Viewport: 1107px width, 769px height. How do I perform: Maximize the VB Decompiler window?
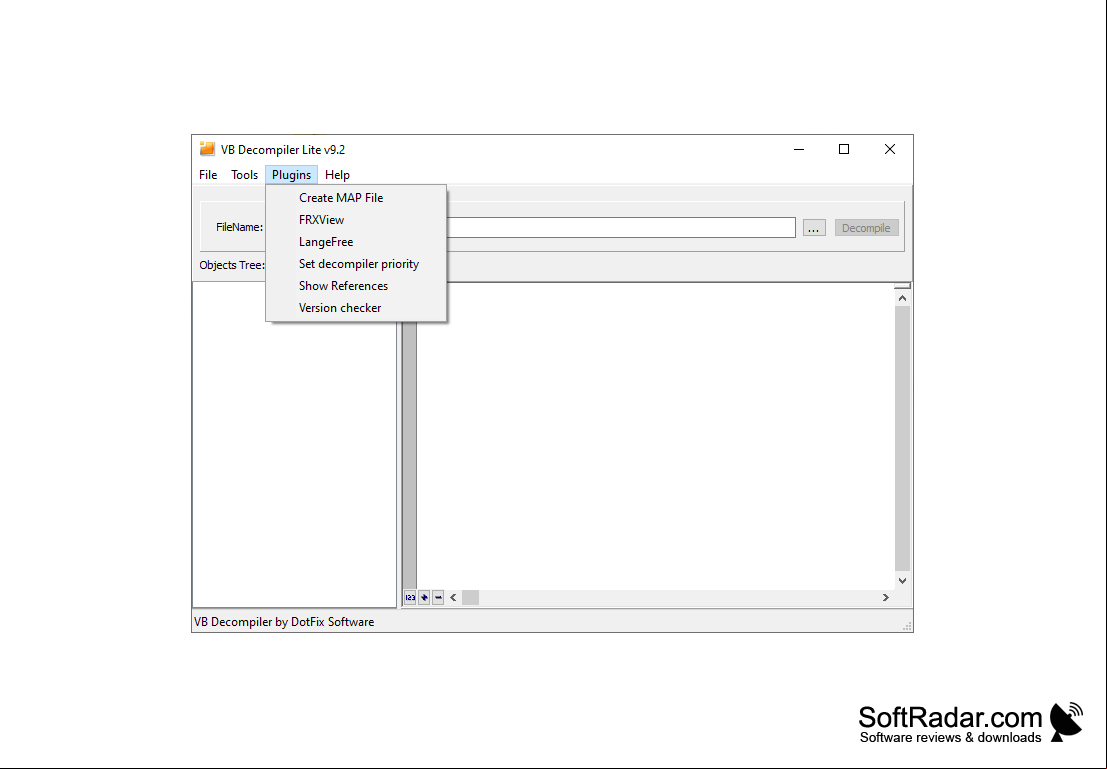(844, 149)
